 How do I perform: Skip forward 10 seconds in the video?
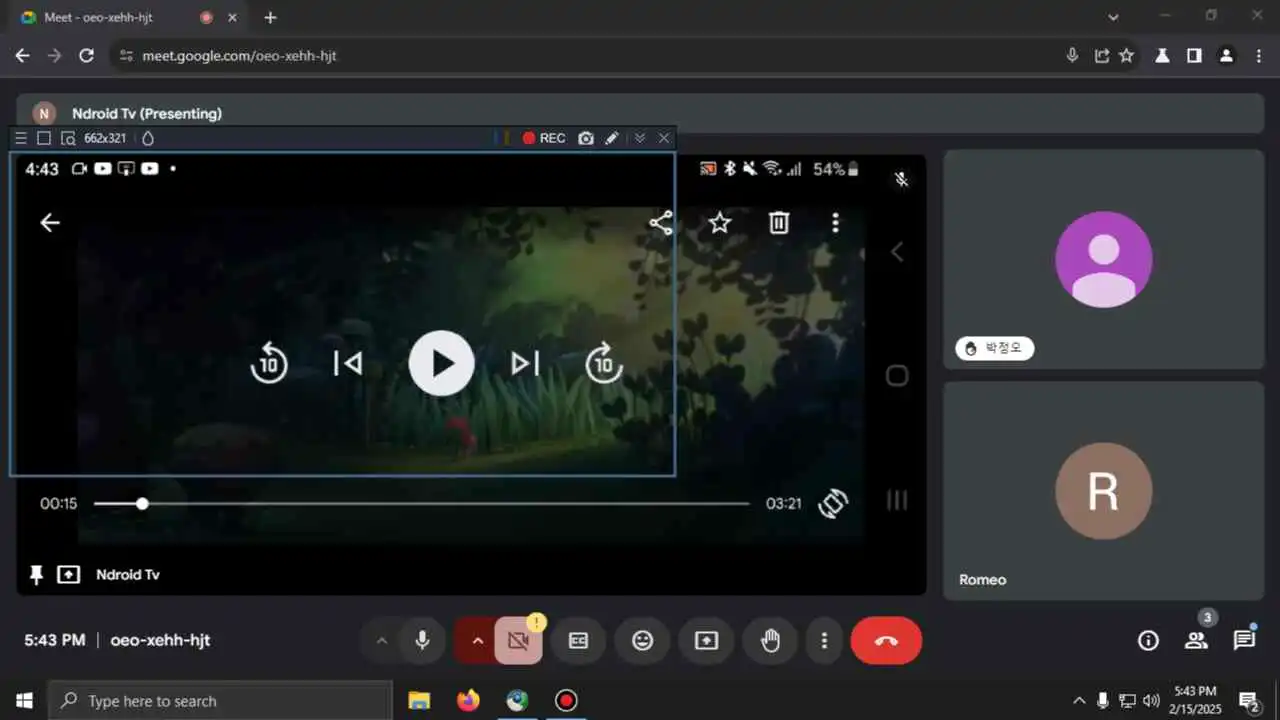pos(603,363)
